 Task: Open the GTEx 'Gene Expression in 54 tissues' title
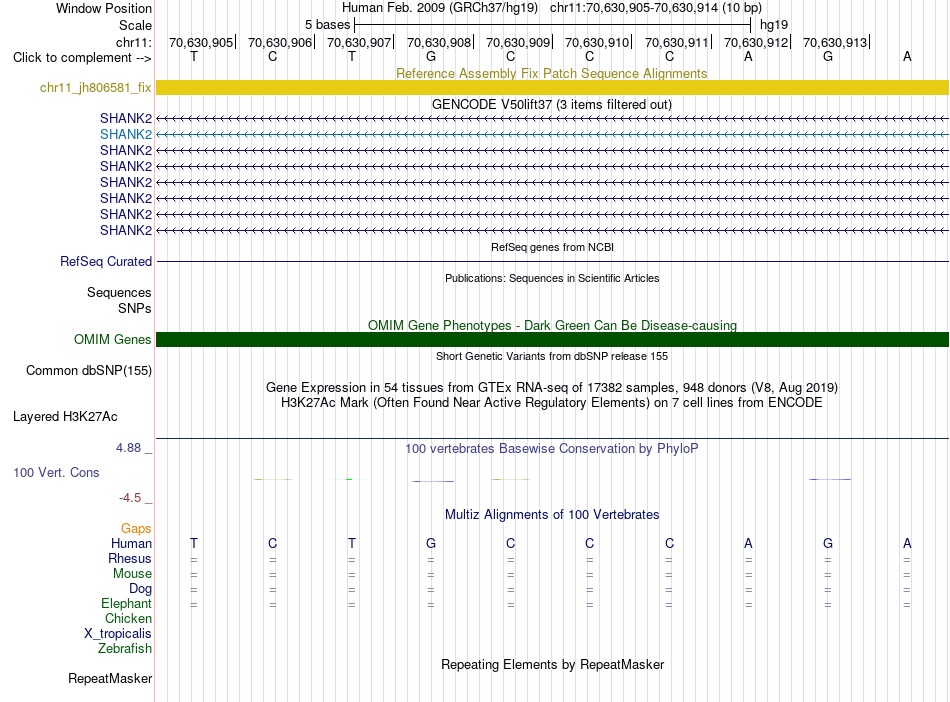click(x=552, y=388)
